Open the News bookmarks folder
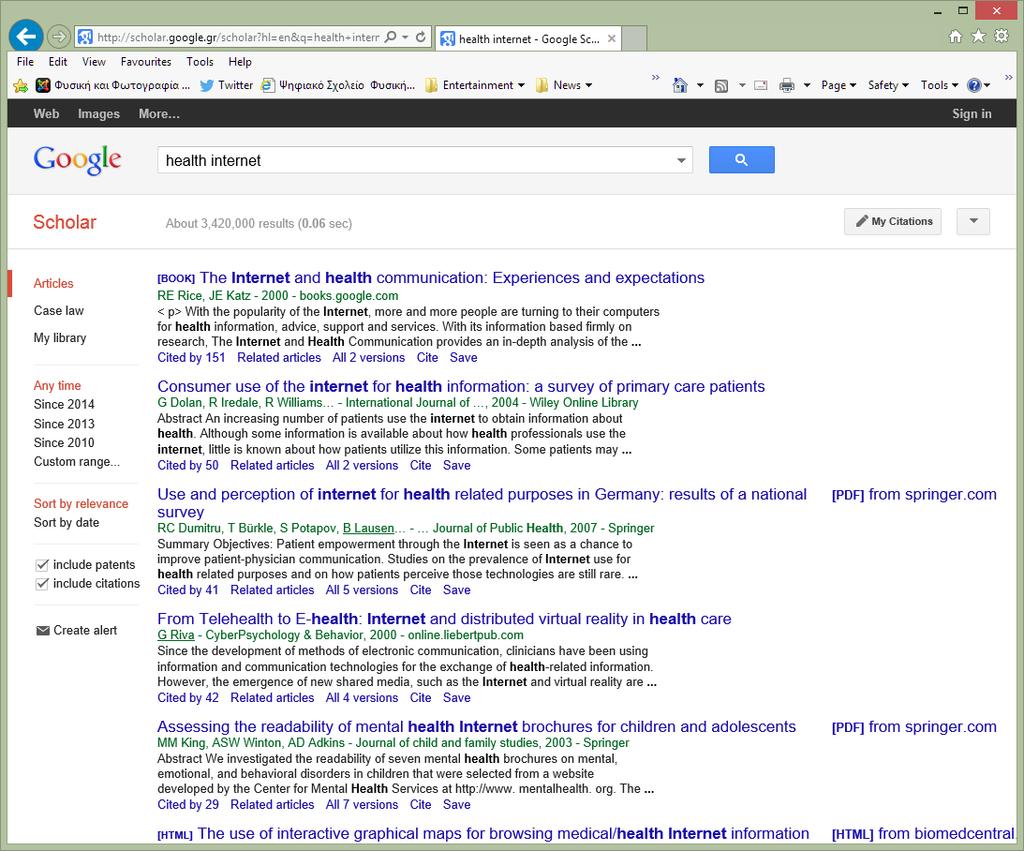 [564, 86]
